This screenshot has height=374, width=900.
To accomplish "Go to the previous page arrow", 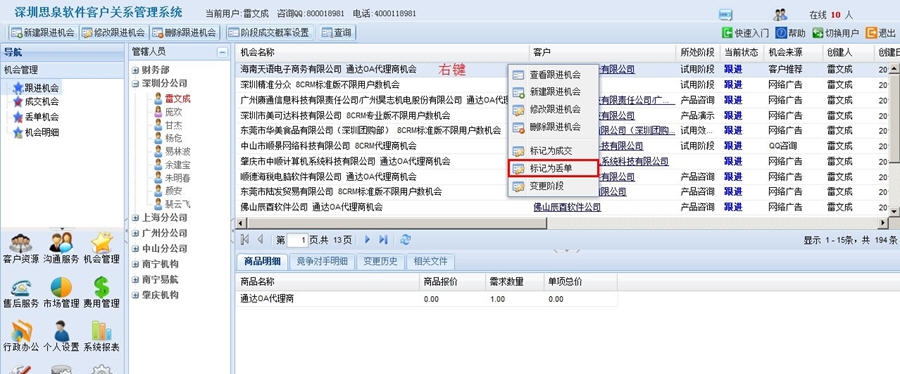I will coord(260,240).
